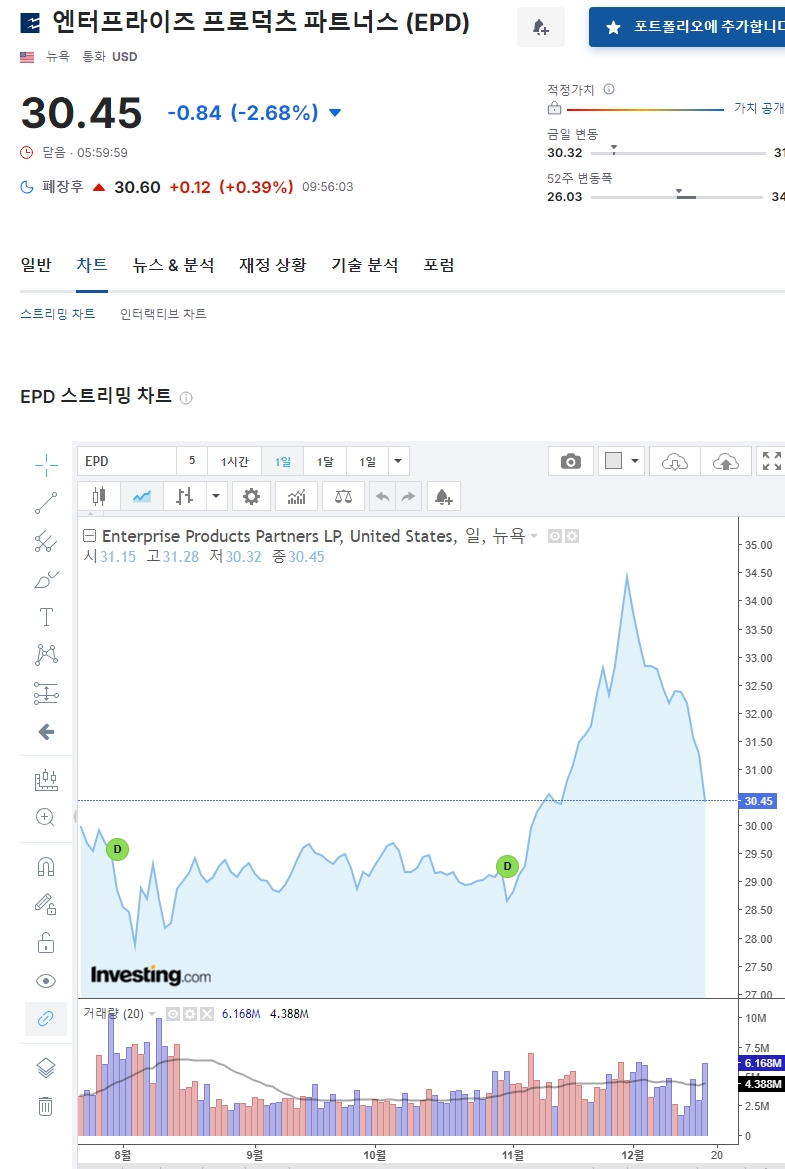Toggle stay in drawing mode pencil-lock icon
This screenshot has width=785, height=1169.
pyautogui.click(x=46, y=905)
